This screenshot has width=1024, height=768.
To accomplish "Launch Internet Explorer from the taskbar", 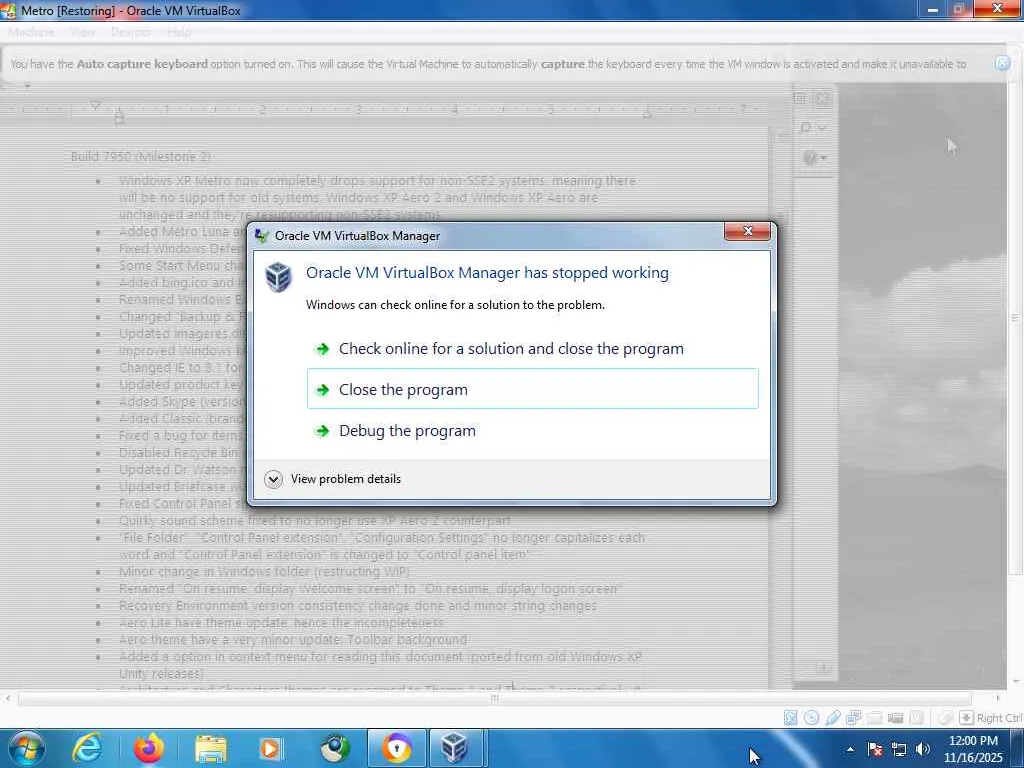I will click(x=86, y=748).
